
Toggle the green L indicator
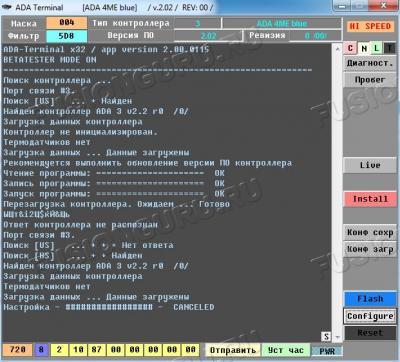(x=376, y=49)
